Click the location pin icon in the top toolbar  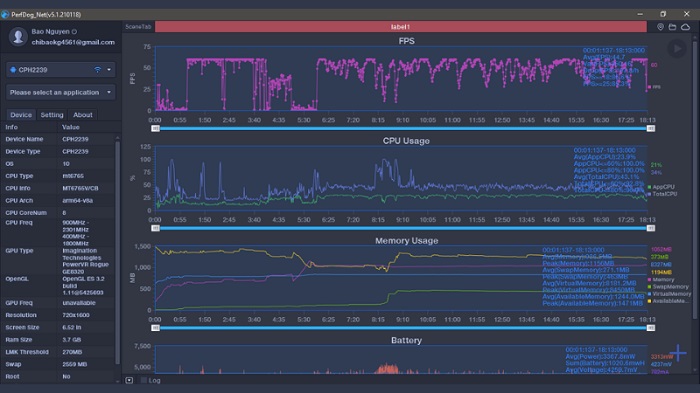point(660,27)
